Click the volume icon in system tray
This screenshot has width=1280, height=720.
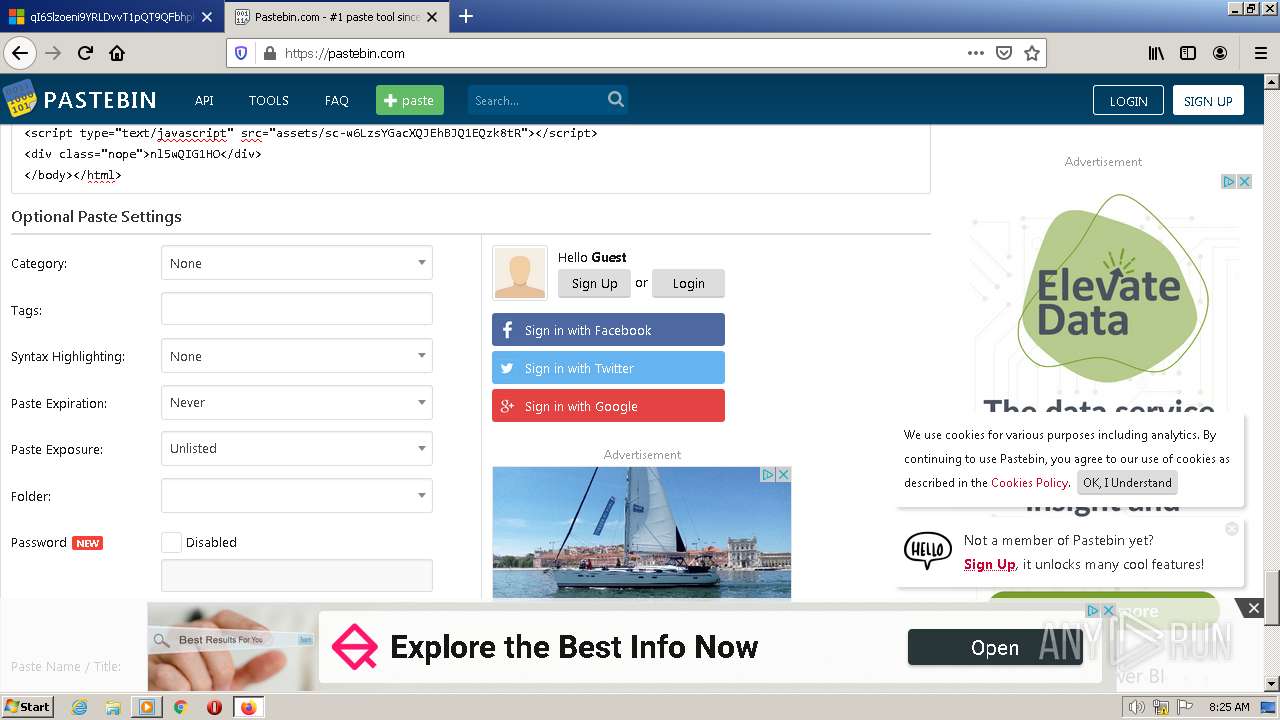(x=1136, y=707)
